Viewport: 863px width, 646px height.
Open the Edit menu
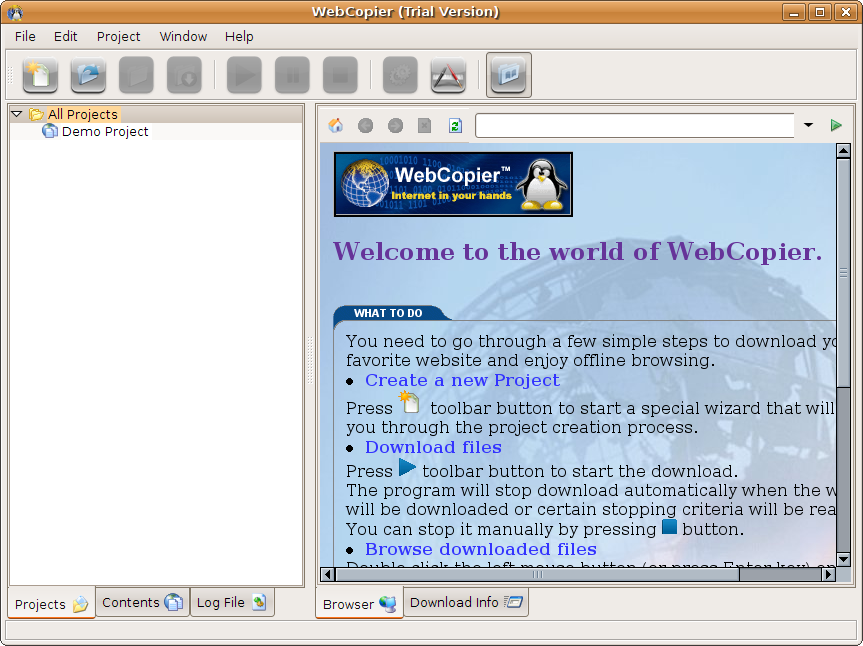tap(65, 36)
